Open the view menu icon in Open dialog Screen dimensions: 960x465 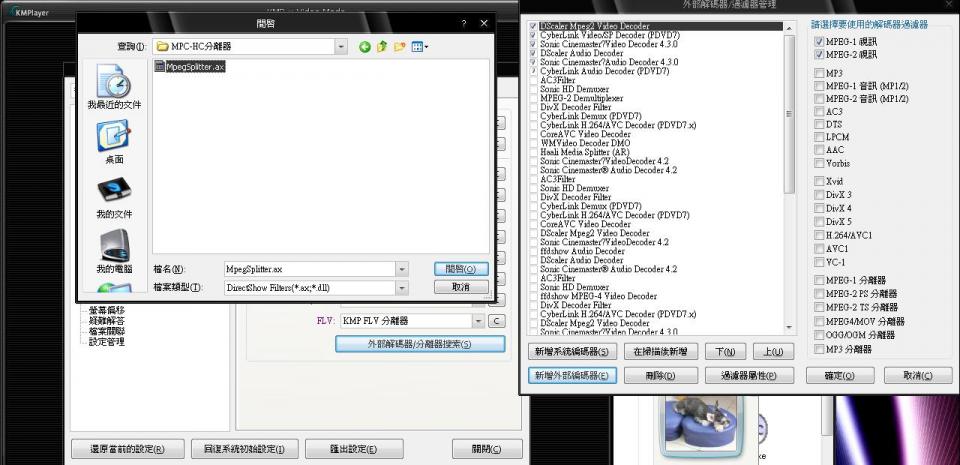point(420,46)
